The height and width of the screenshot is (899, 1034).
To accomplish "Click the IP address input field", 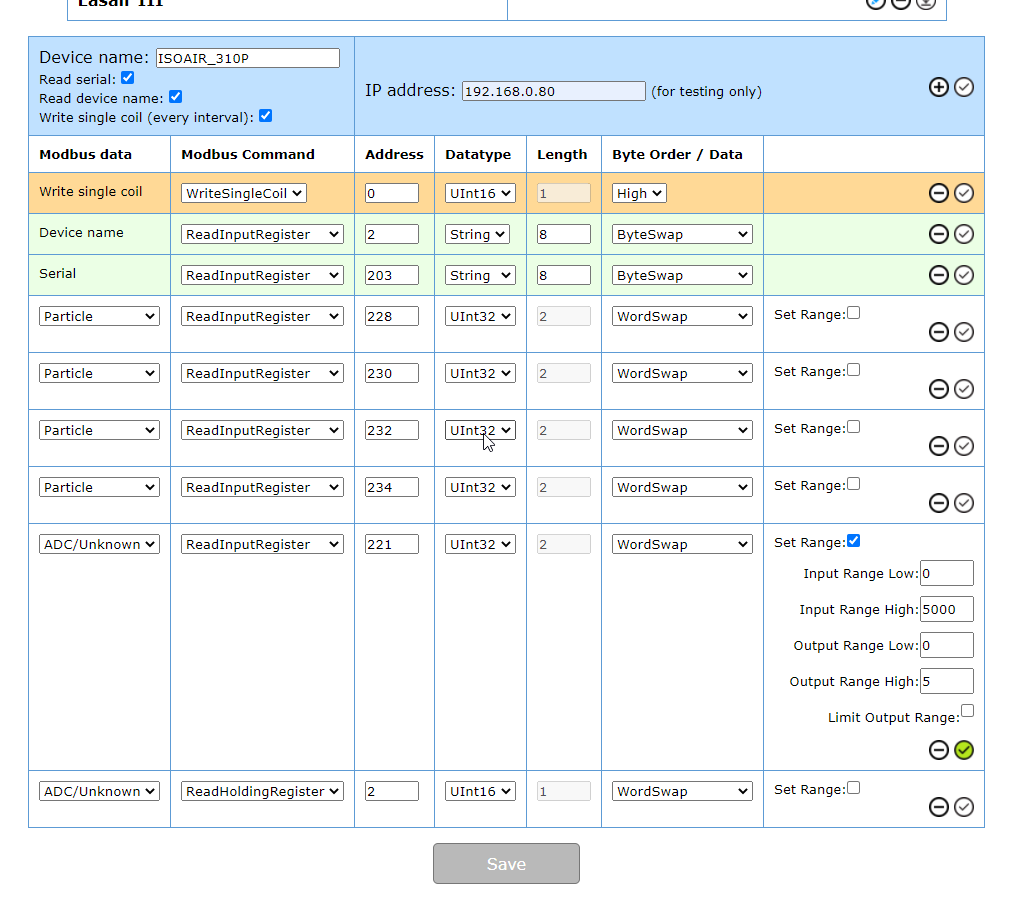I will (x=553, y=91).
